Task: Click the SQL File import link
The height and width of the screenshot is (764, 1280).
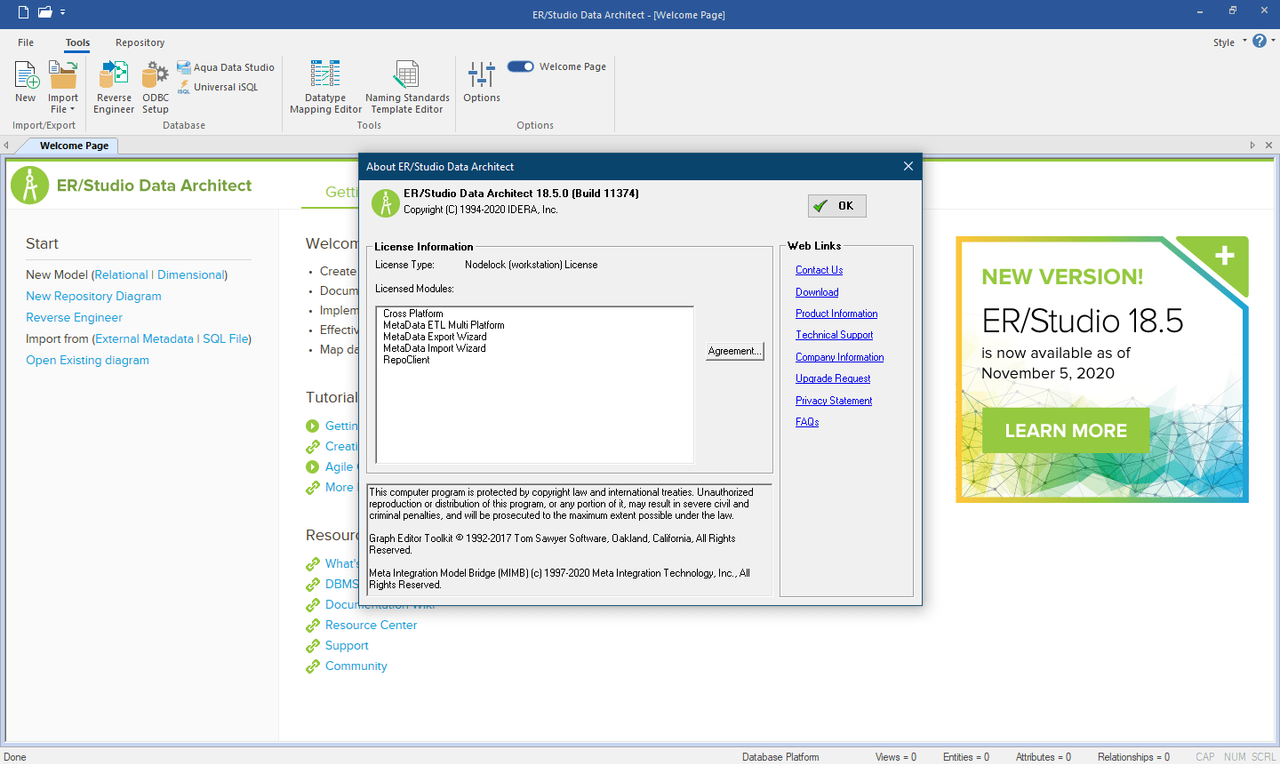Action: [x=225, y=339]
